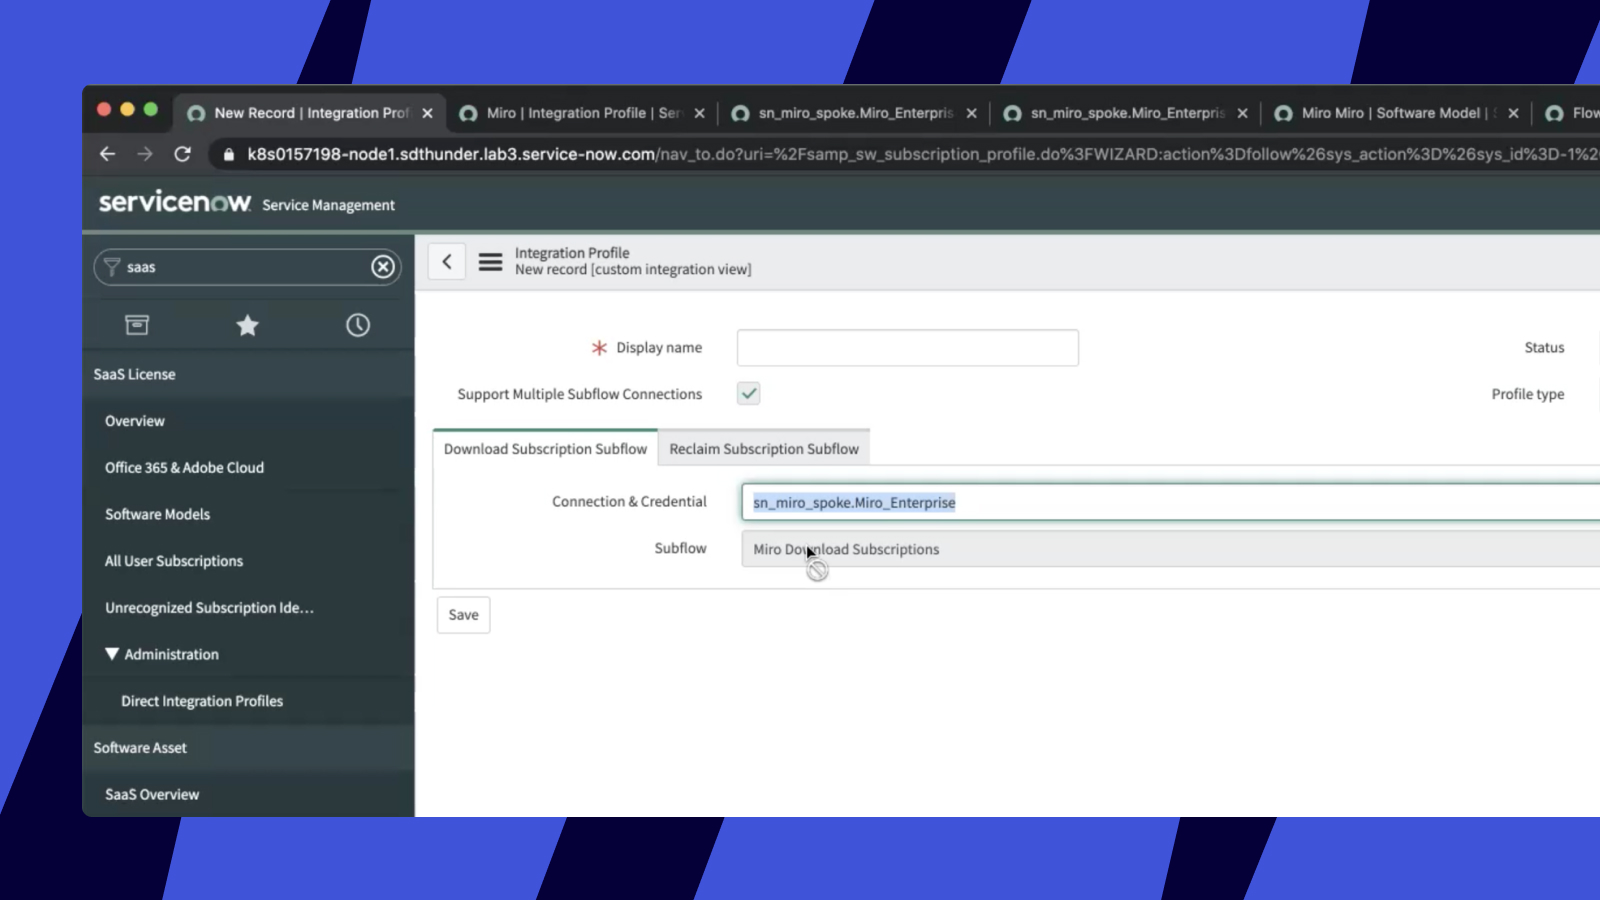Click the Subflow read-only field
Viewport: 1600px width, 900px height.
click(1170, 549)
